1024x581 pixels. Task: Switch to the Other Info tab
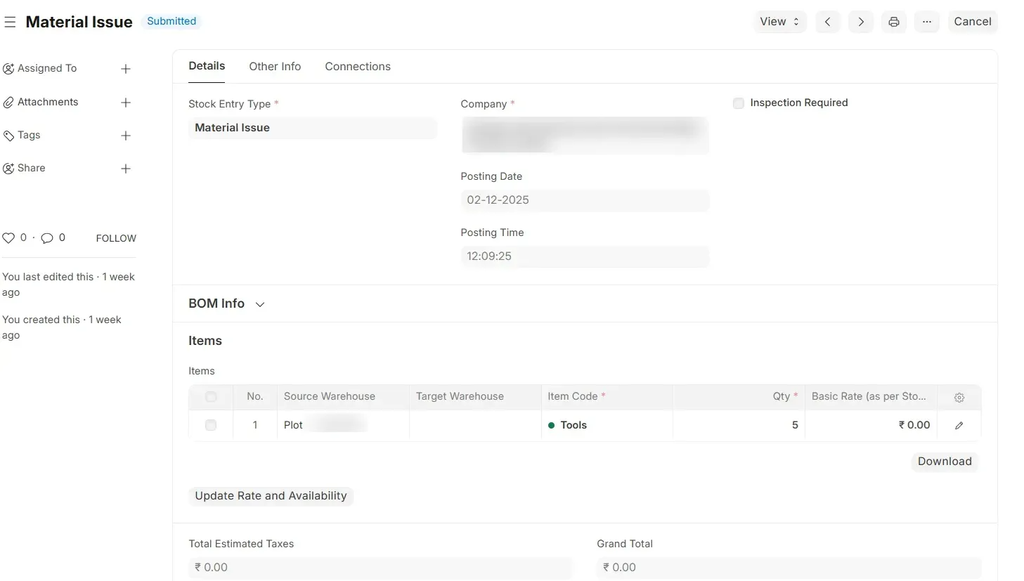point(275,67)
